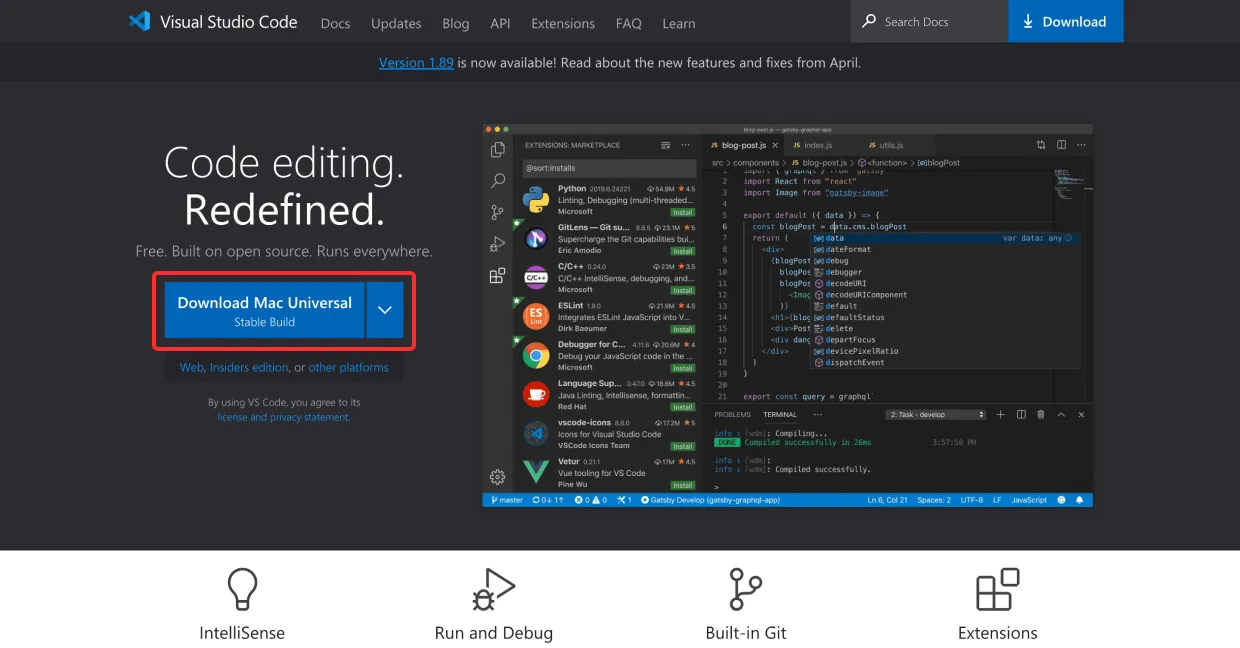Click the @sort:installs extension search box
This screenshot has height=648, width=1240.
[609, 168]
